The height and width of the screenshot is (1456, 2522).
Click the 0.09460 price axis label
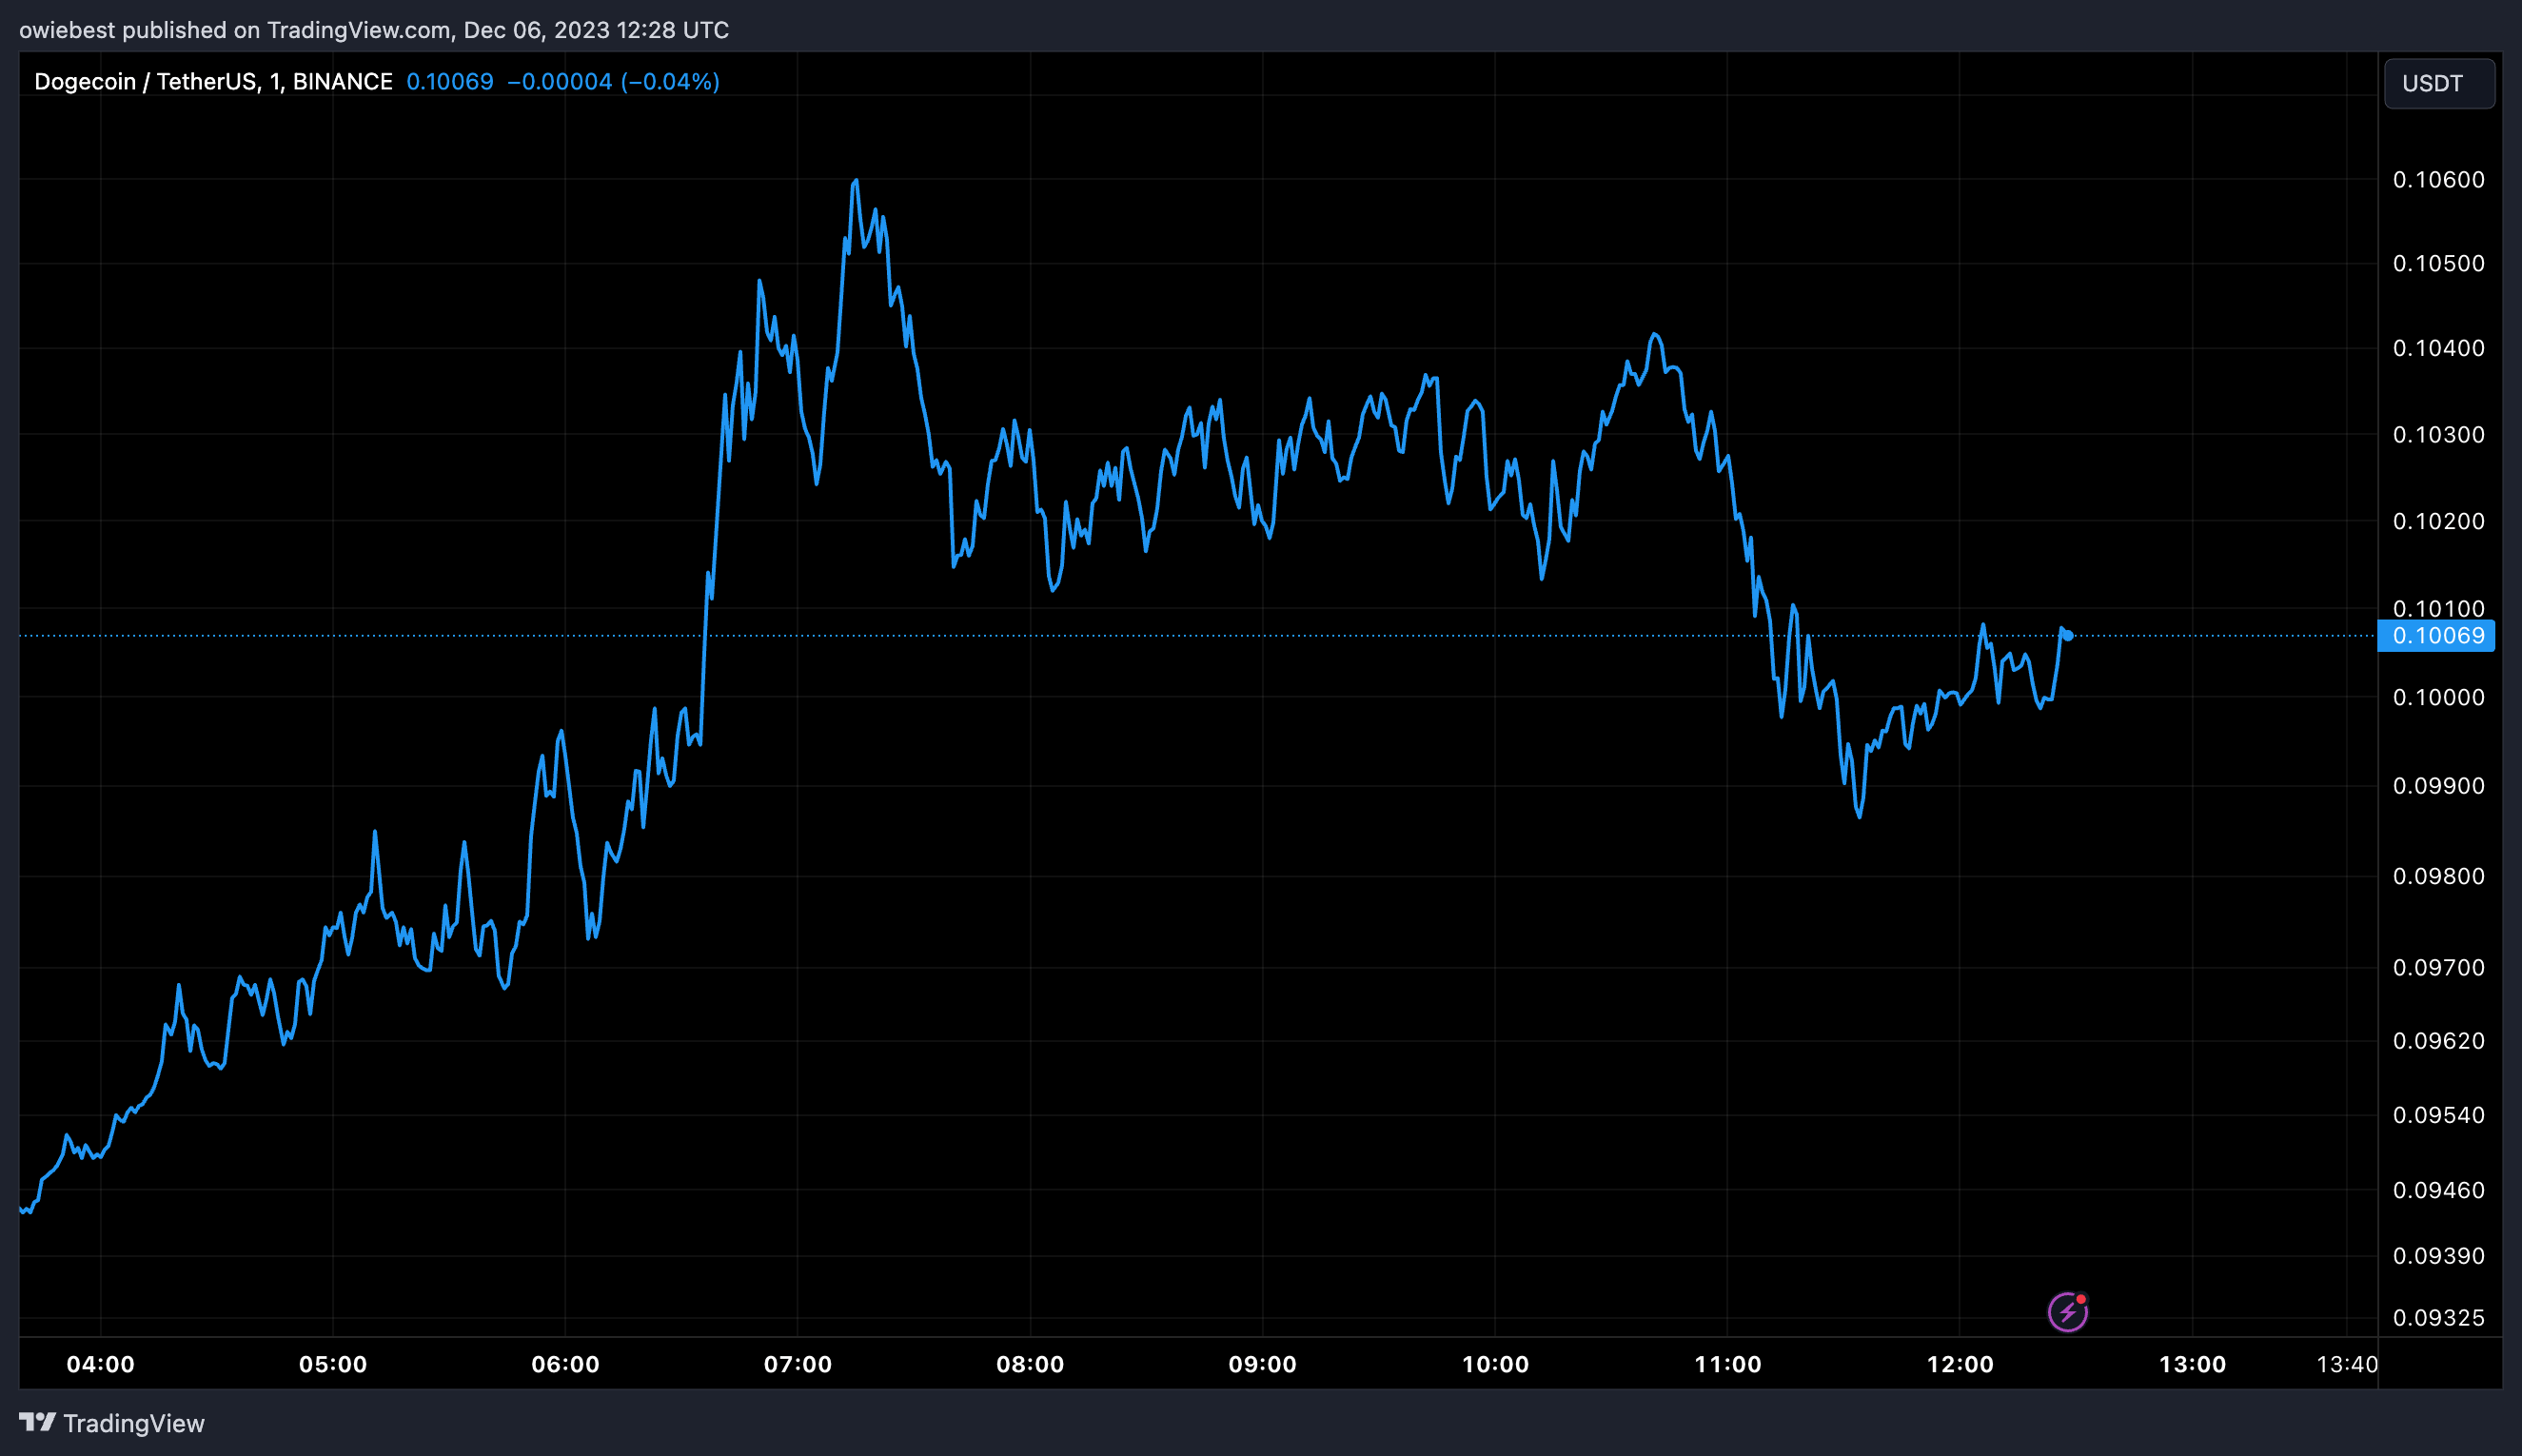pyautogui.click(x=2438, y=1190)
